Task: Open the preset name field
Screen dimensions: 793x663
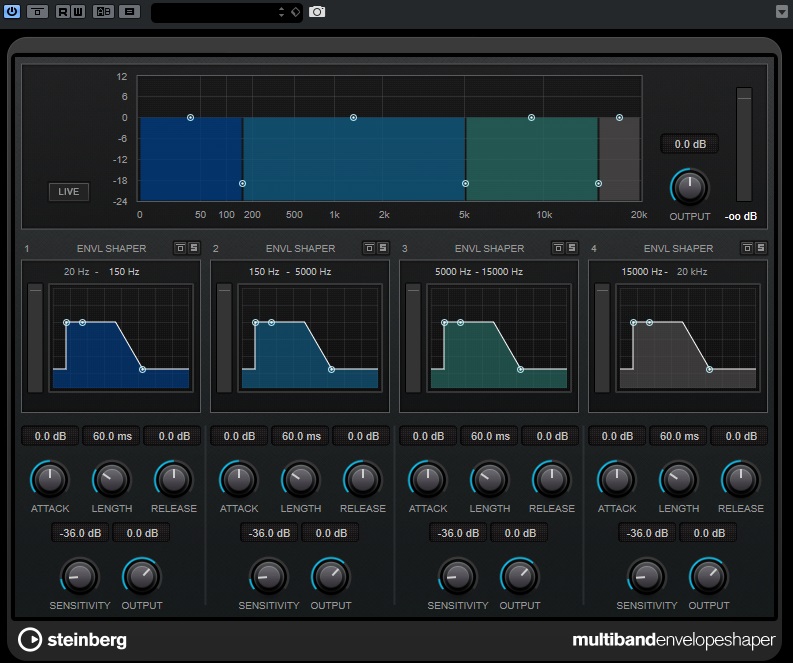Action: pyautogui.click(x=214, y=12)
